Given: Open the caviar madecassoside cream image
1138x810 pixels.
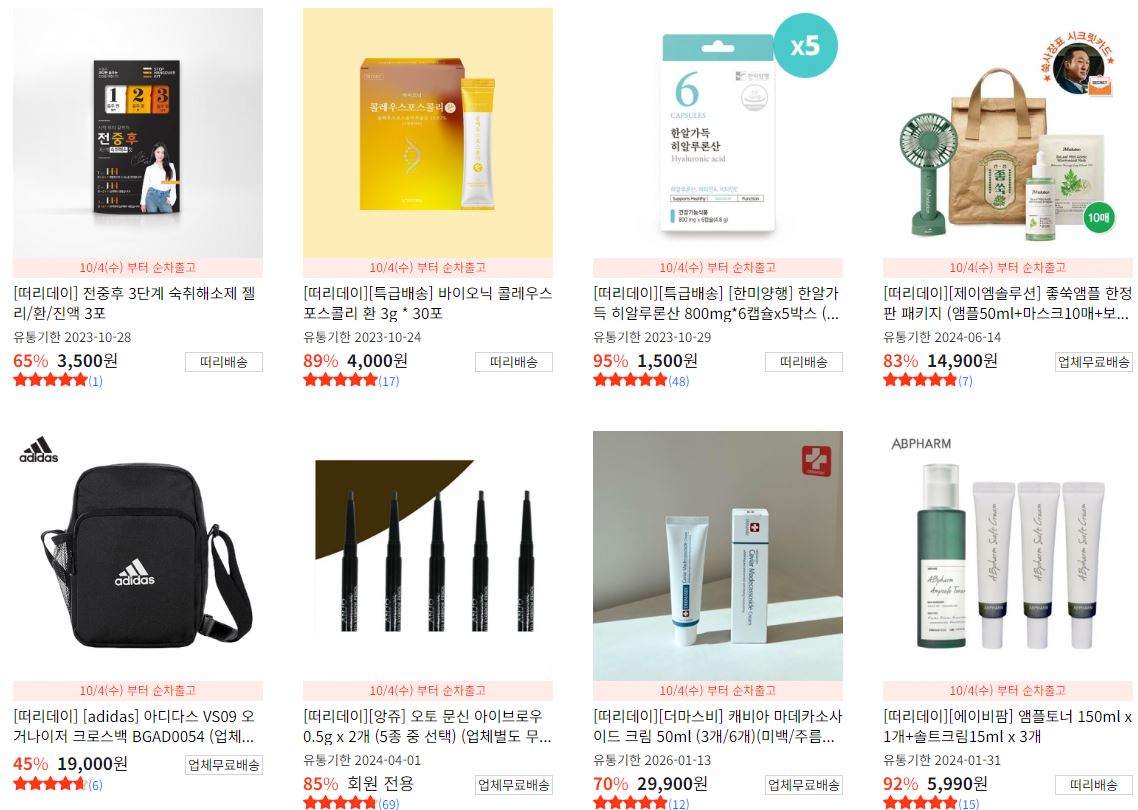Looking at the screenshot, I should tap(718, 556).
